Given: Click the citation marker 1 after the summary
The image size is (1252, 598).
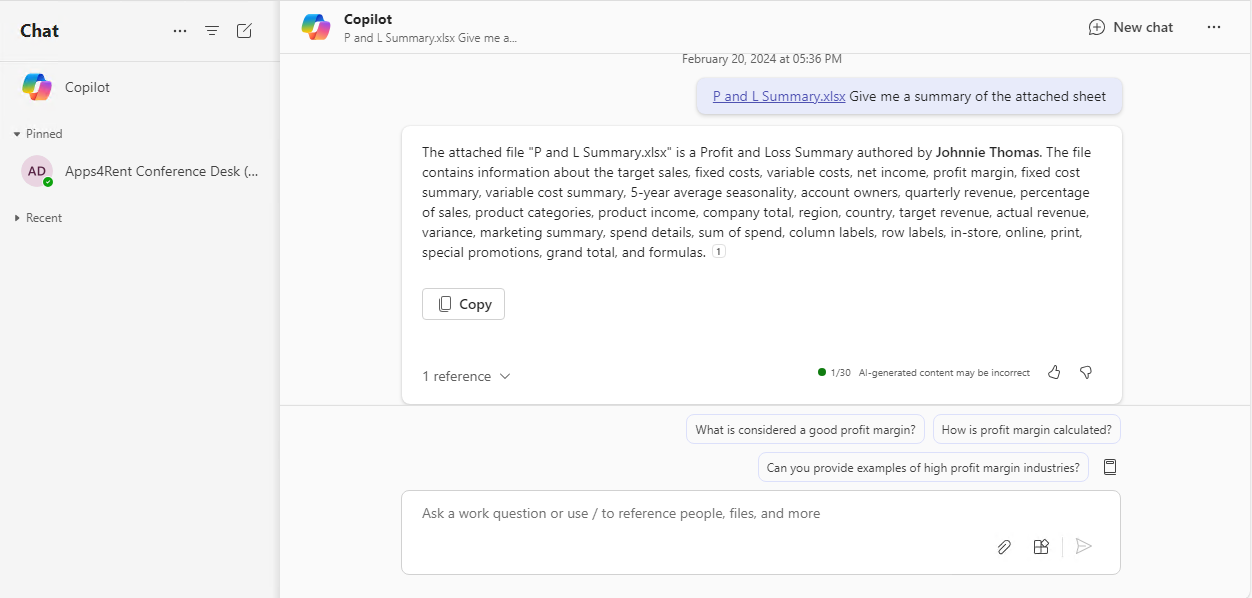Looking at the screenshot, I should pyautogui.click(x=718, y=252).
